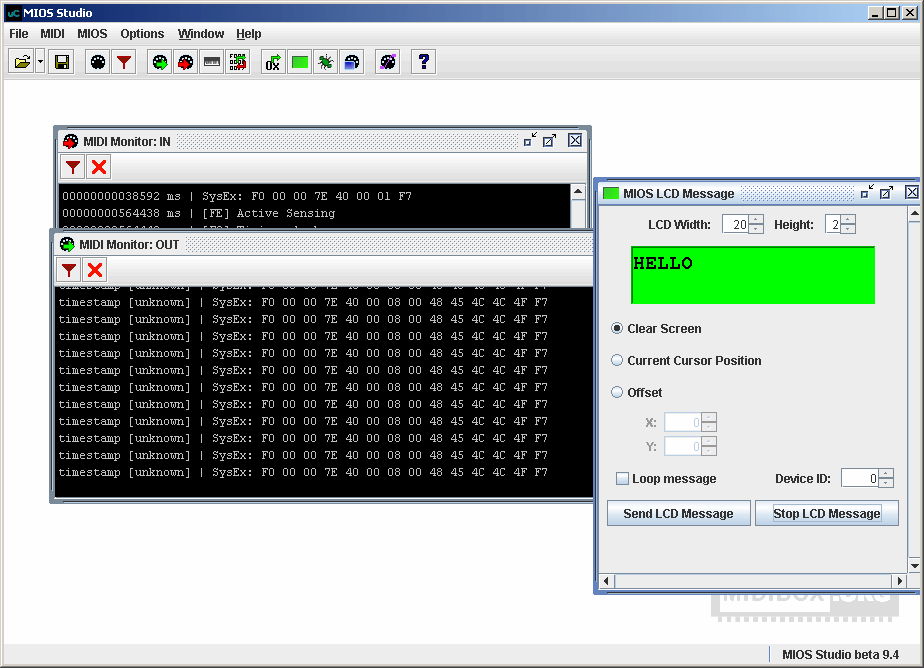Click the 'MIOS Studio beta 9.4' status text
The image size is (924, 668).
pyautogui.click(x=840, y=654)
